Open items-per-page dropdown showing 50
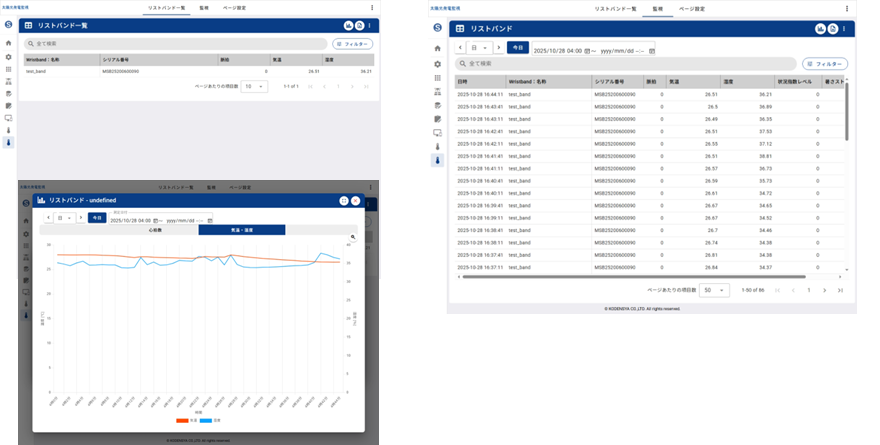The image size is (880, 445). [715, 290]
